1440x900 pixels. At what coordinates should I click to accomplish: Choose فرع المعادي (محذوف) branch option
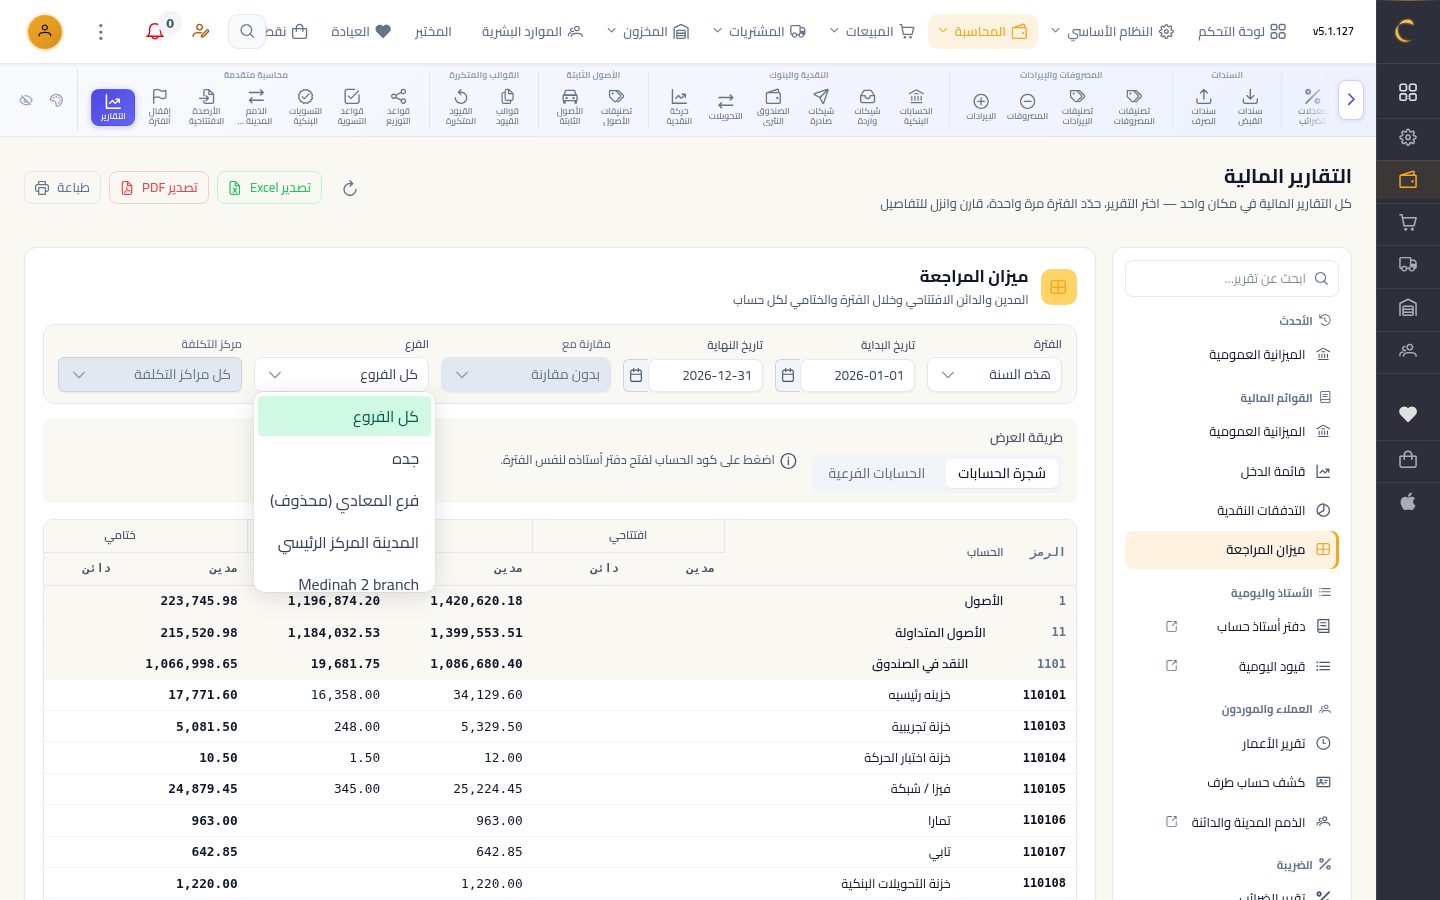pyautogui.click(x=344, y=501)
